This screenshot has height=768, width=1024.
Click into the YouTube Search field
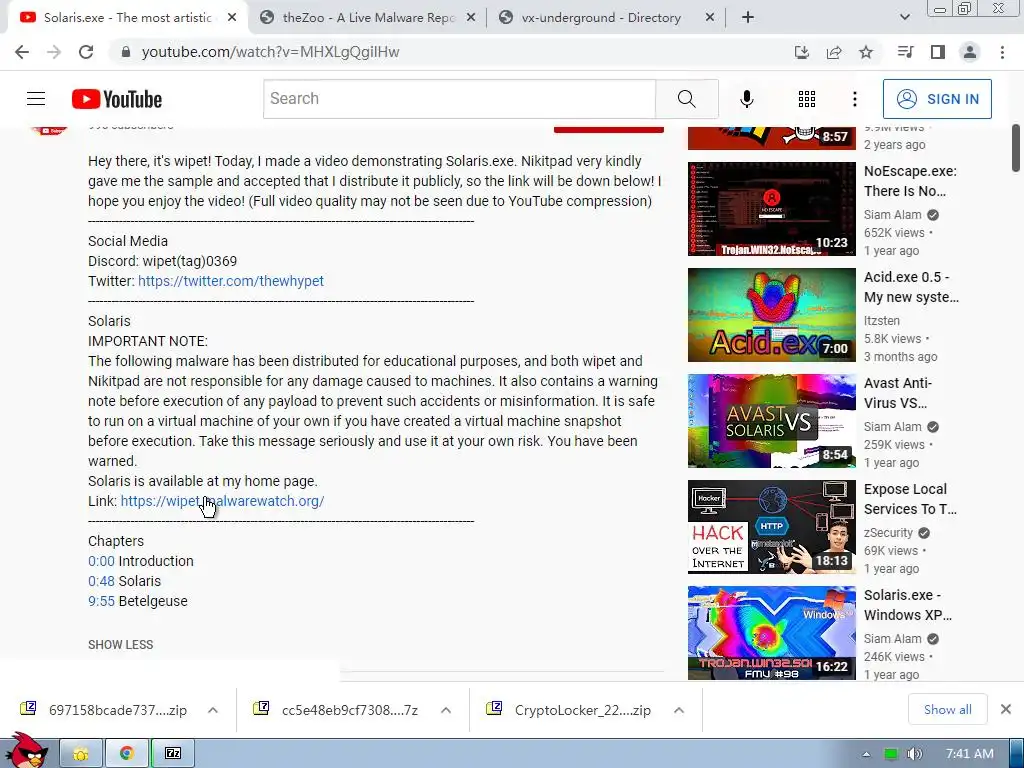pyautogui.click(x=459, y=99)
